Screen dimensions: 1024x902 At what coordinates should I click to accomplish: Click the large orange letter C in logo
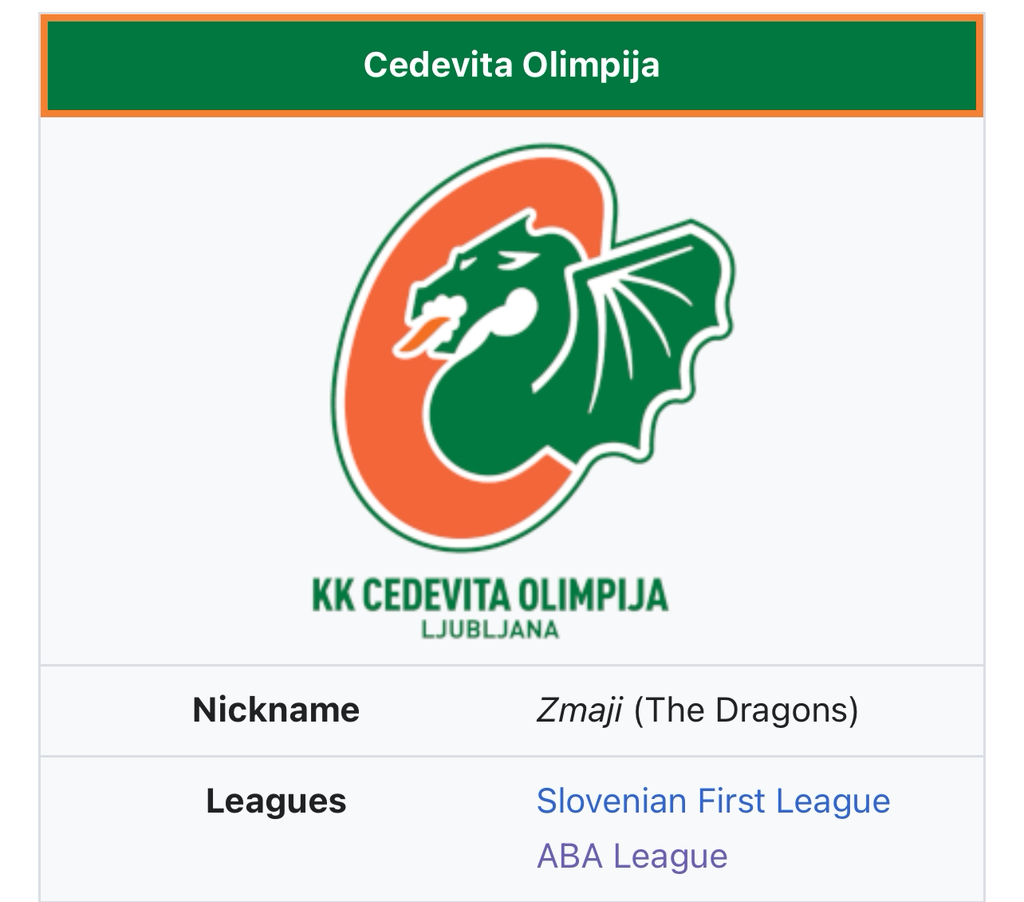click(372, 400)
